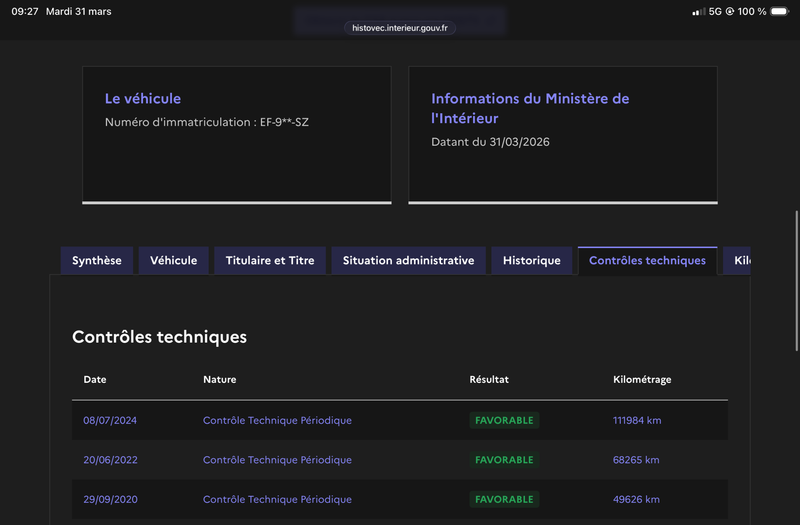
Task: Click the FAVORABLE badge for 29/09/2020
Action: tap(504, 499)
